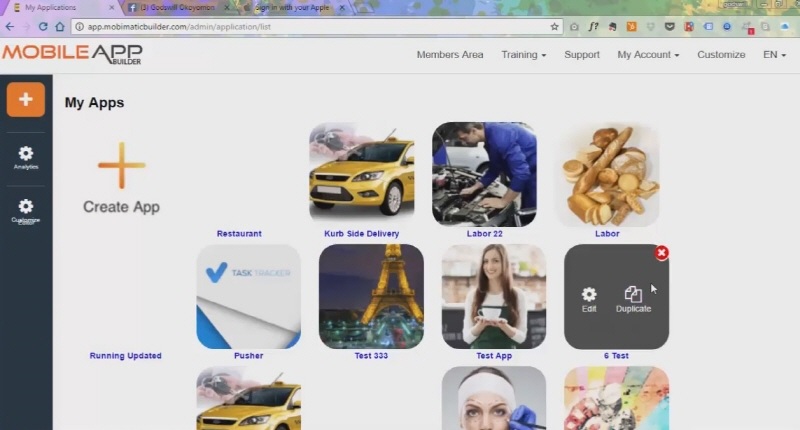Click the Pocket extension icon

pos(669,27)
